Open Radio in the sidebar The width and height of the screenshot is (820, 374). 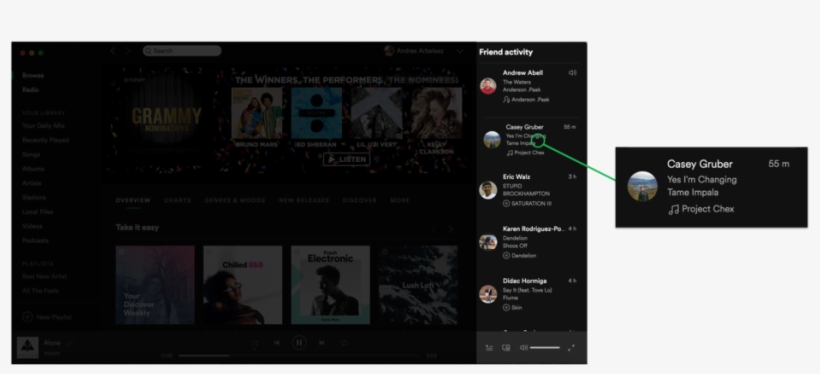pyautogui.click(x=30, y=90)
